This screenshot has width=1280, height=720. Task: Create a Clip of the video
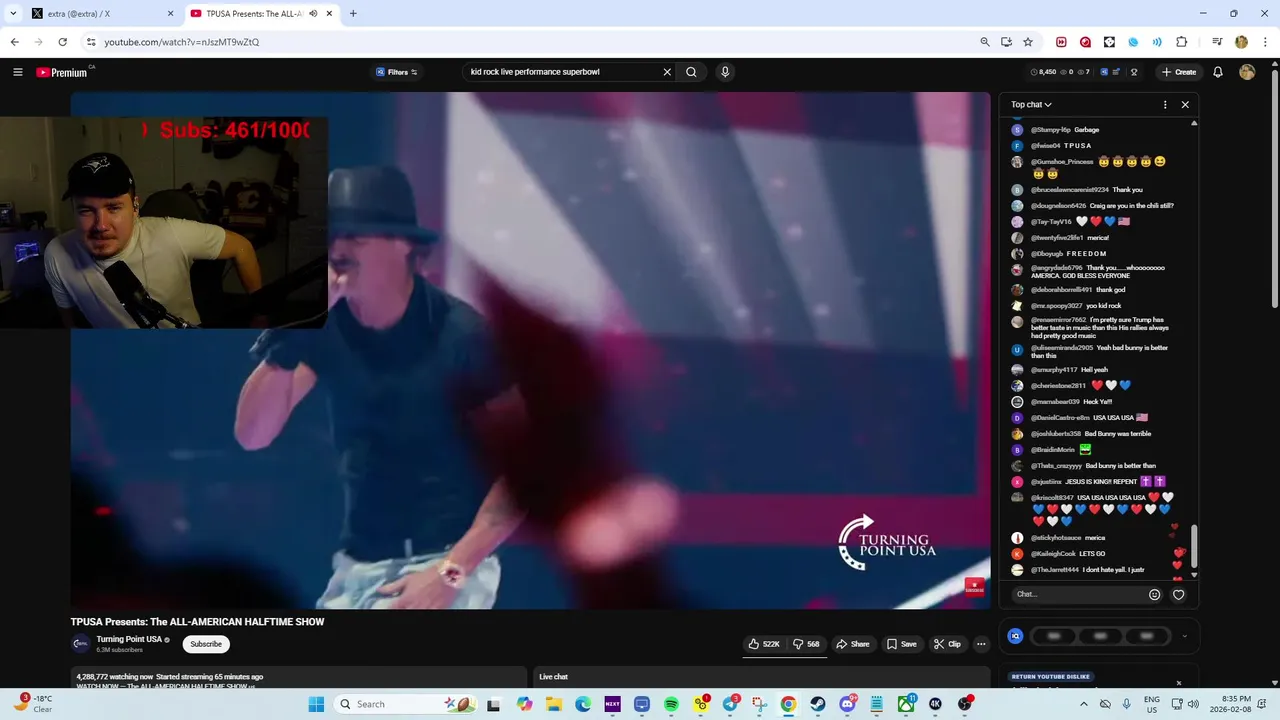(947, 644)
